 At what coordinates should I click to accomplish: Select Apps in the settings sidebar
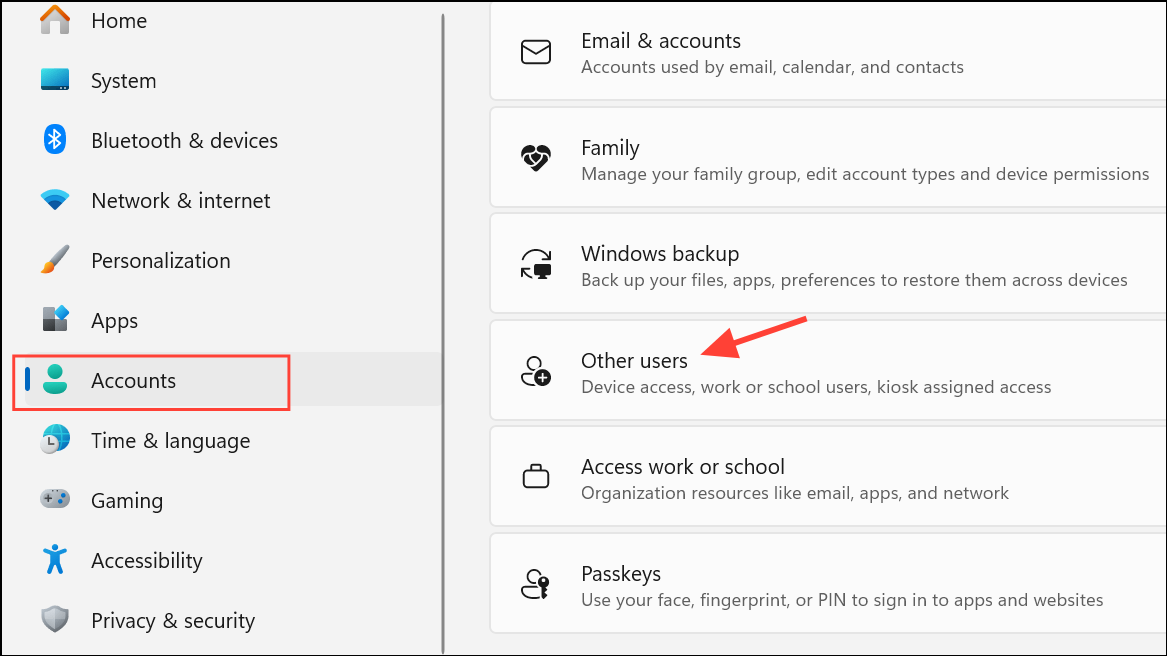point(114,321)
